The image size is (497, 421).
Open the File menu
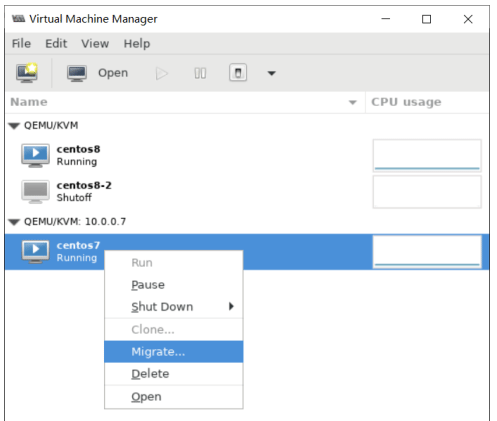click(x=21, y=44)
